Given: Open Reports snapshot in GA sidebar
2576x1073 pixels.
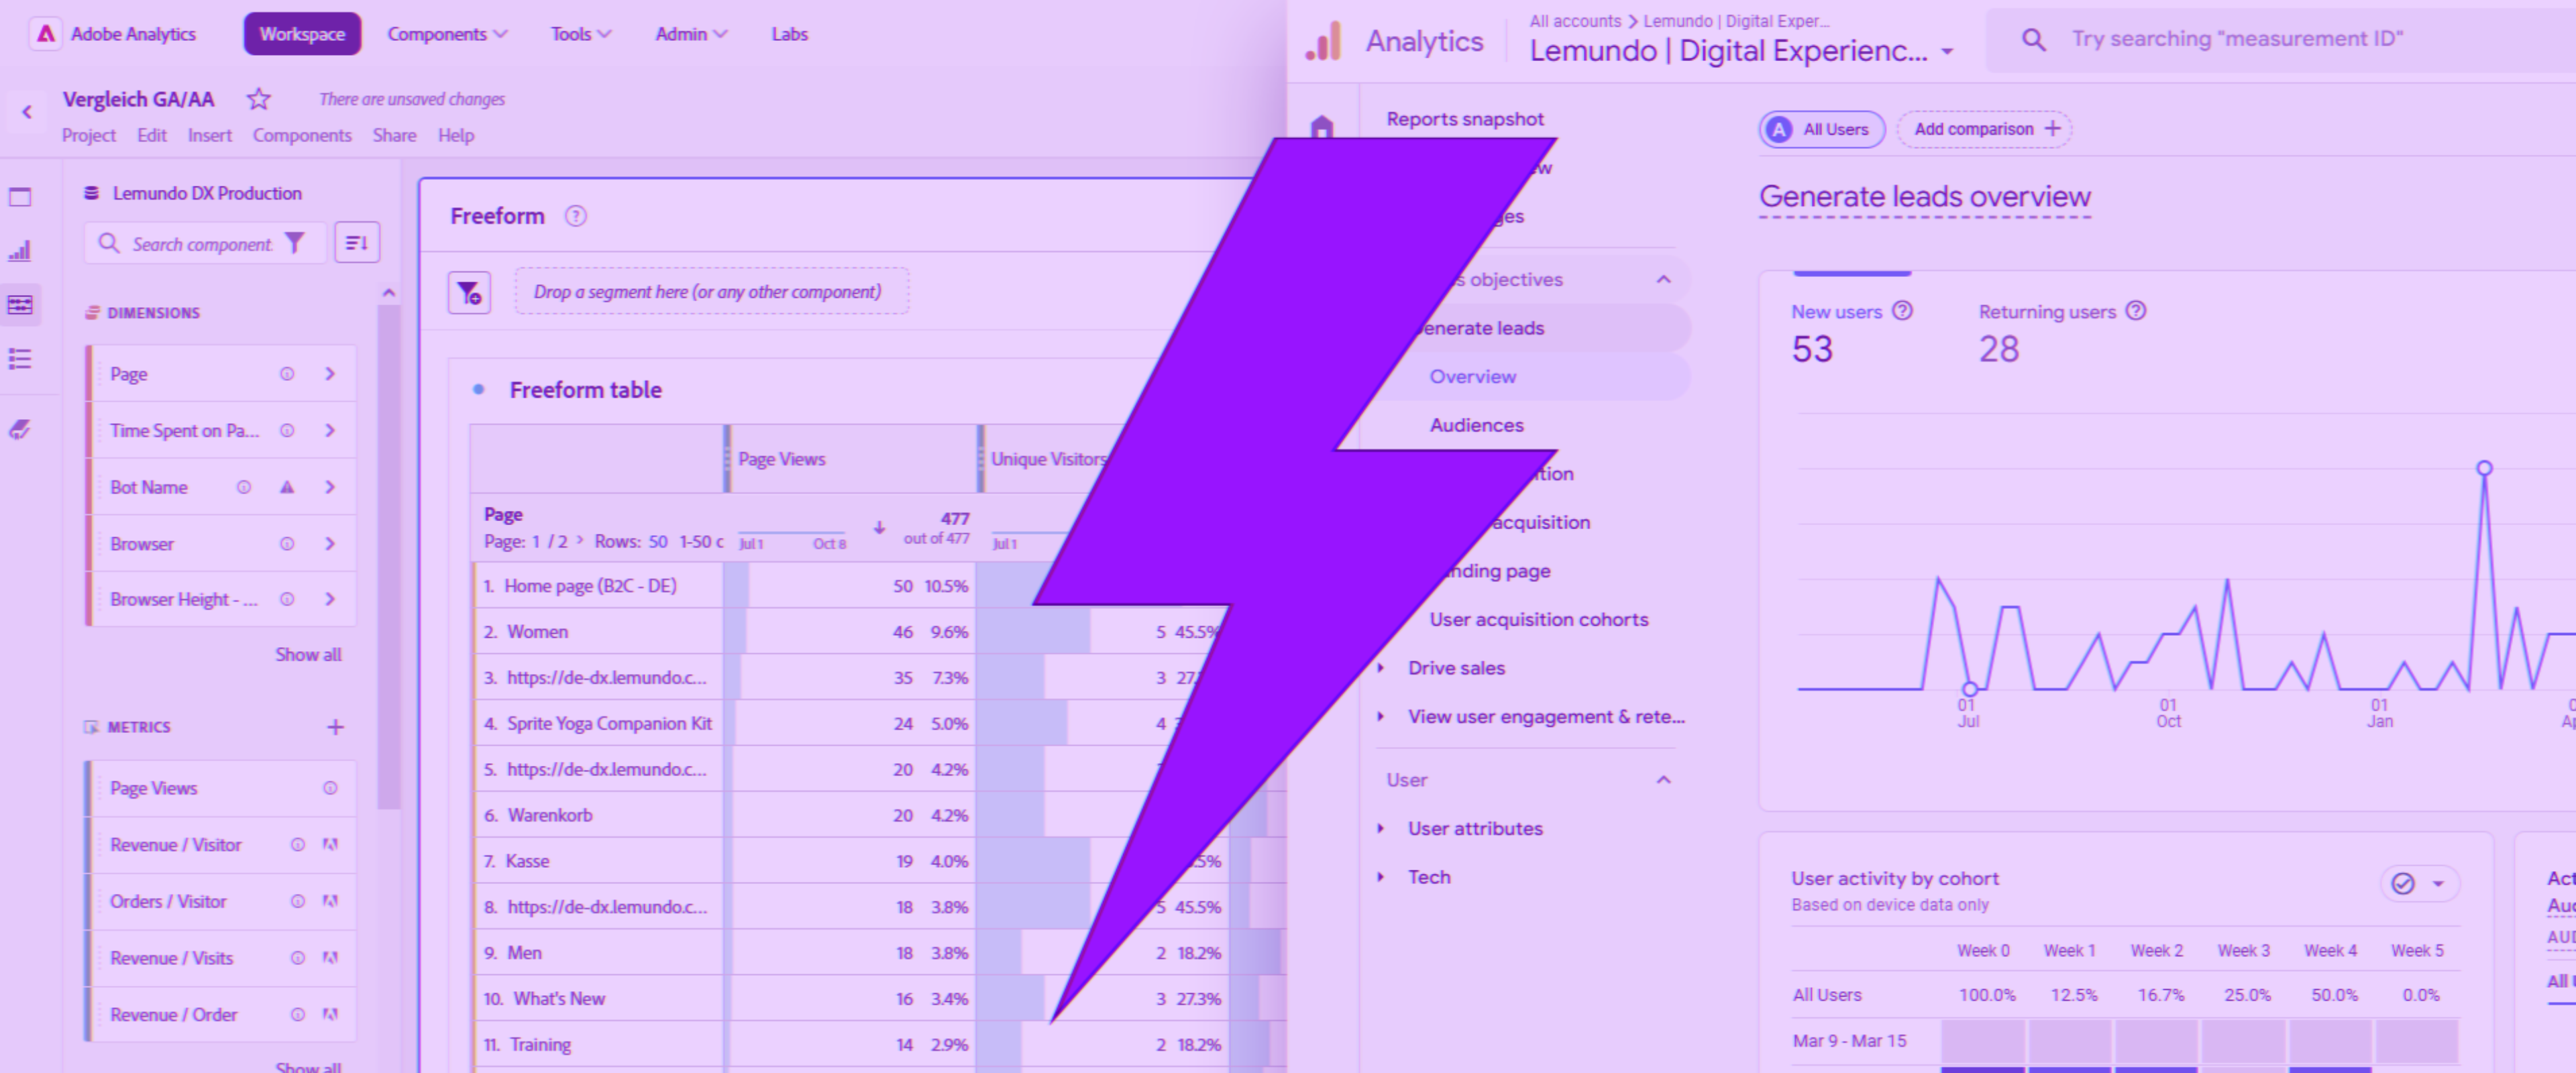Looking at the screenshot, I should [x=1465, y=119].
